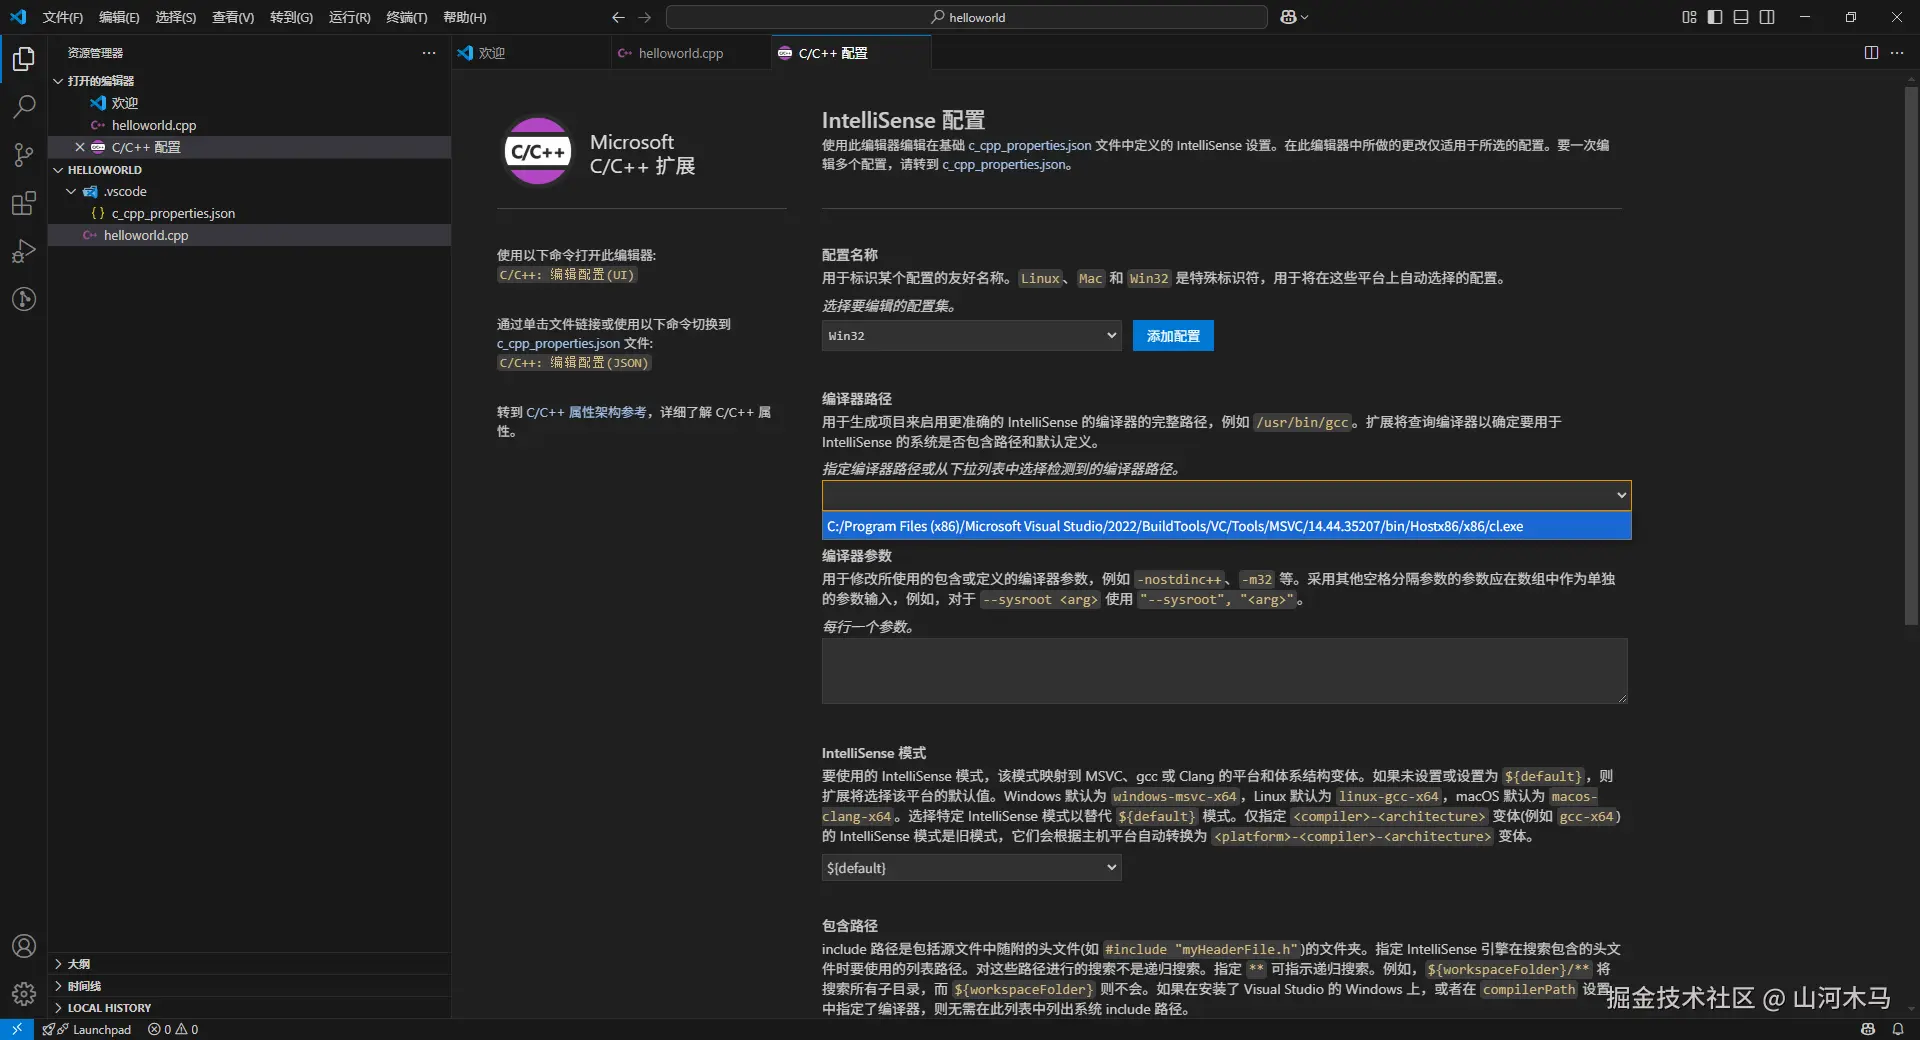Open helloworld.cpp in the HELLOWORLD tree
Image resolution: width=1920 pixels, height=1040 pixels.
pyautogui.click(x=146, y=235)
